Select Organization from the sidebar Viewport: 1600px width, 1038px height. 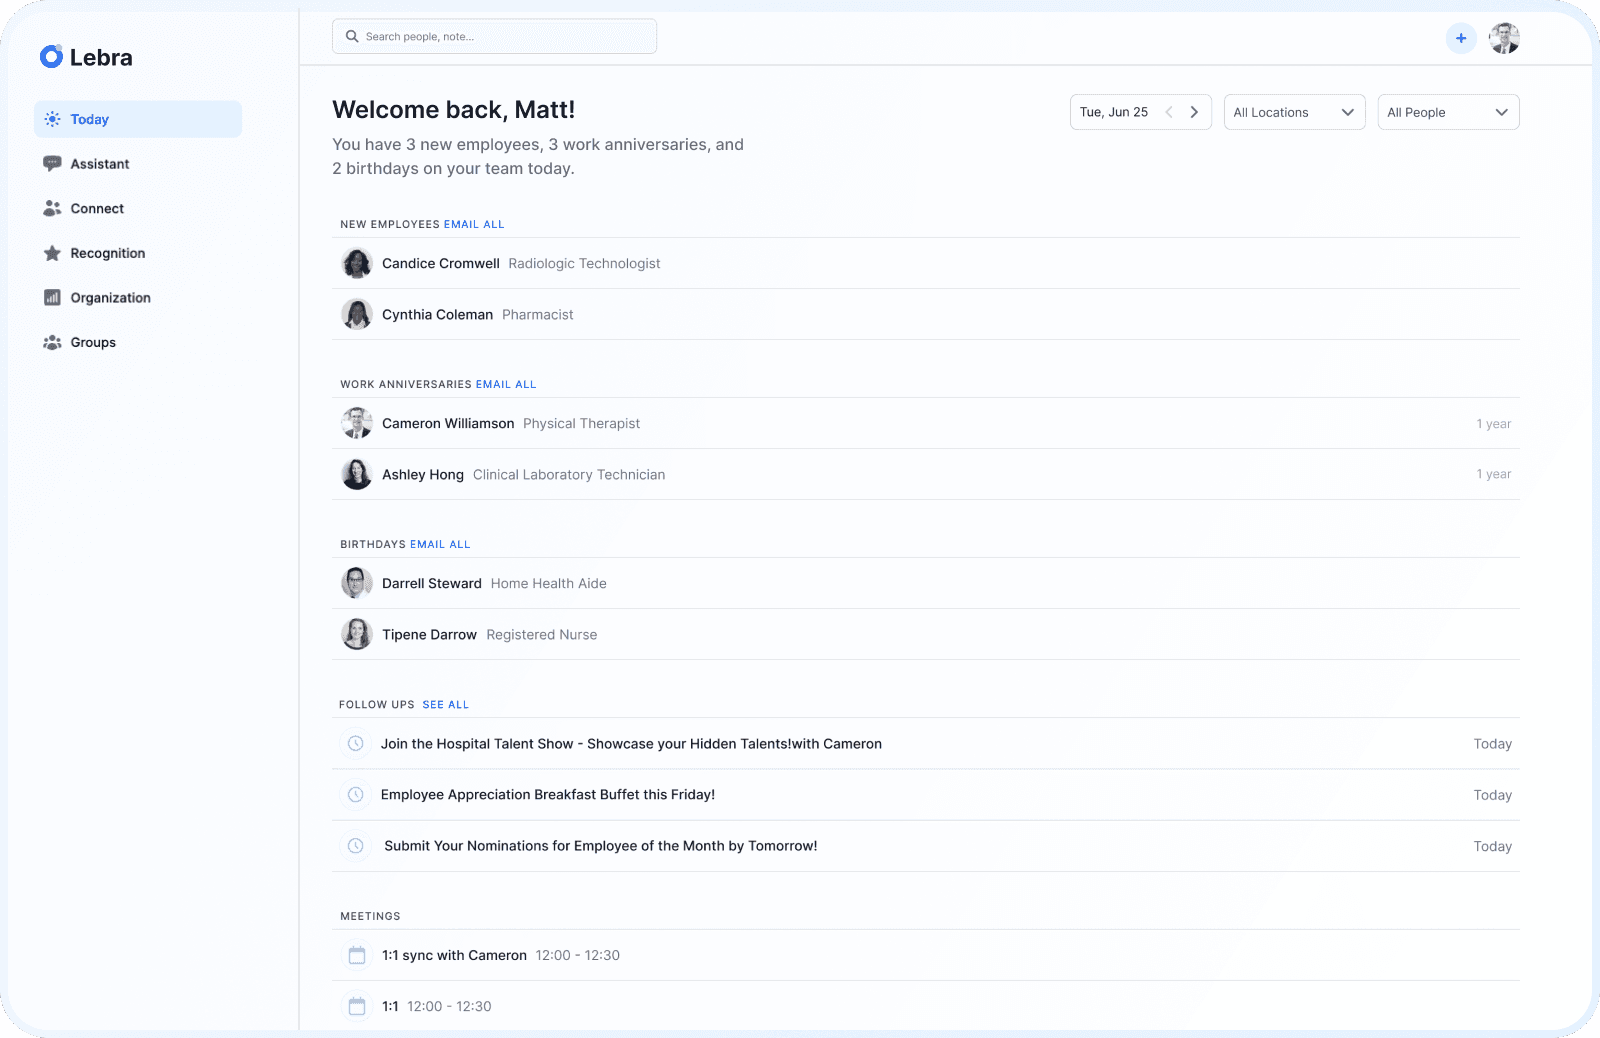coord(110,298)
